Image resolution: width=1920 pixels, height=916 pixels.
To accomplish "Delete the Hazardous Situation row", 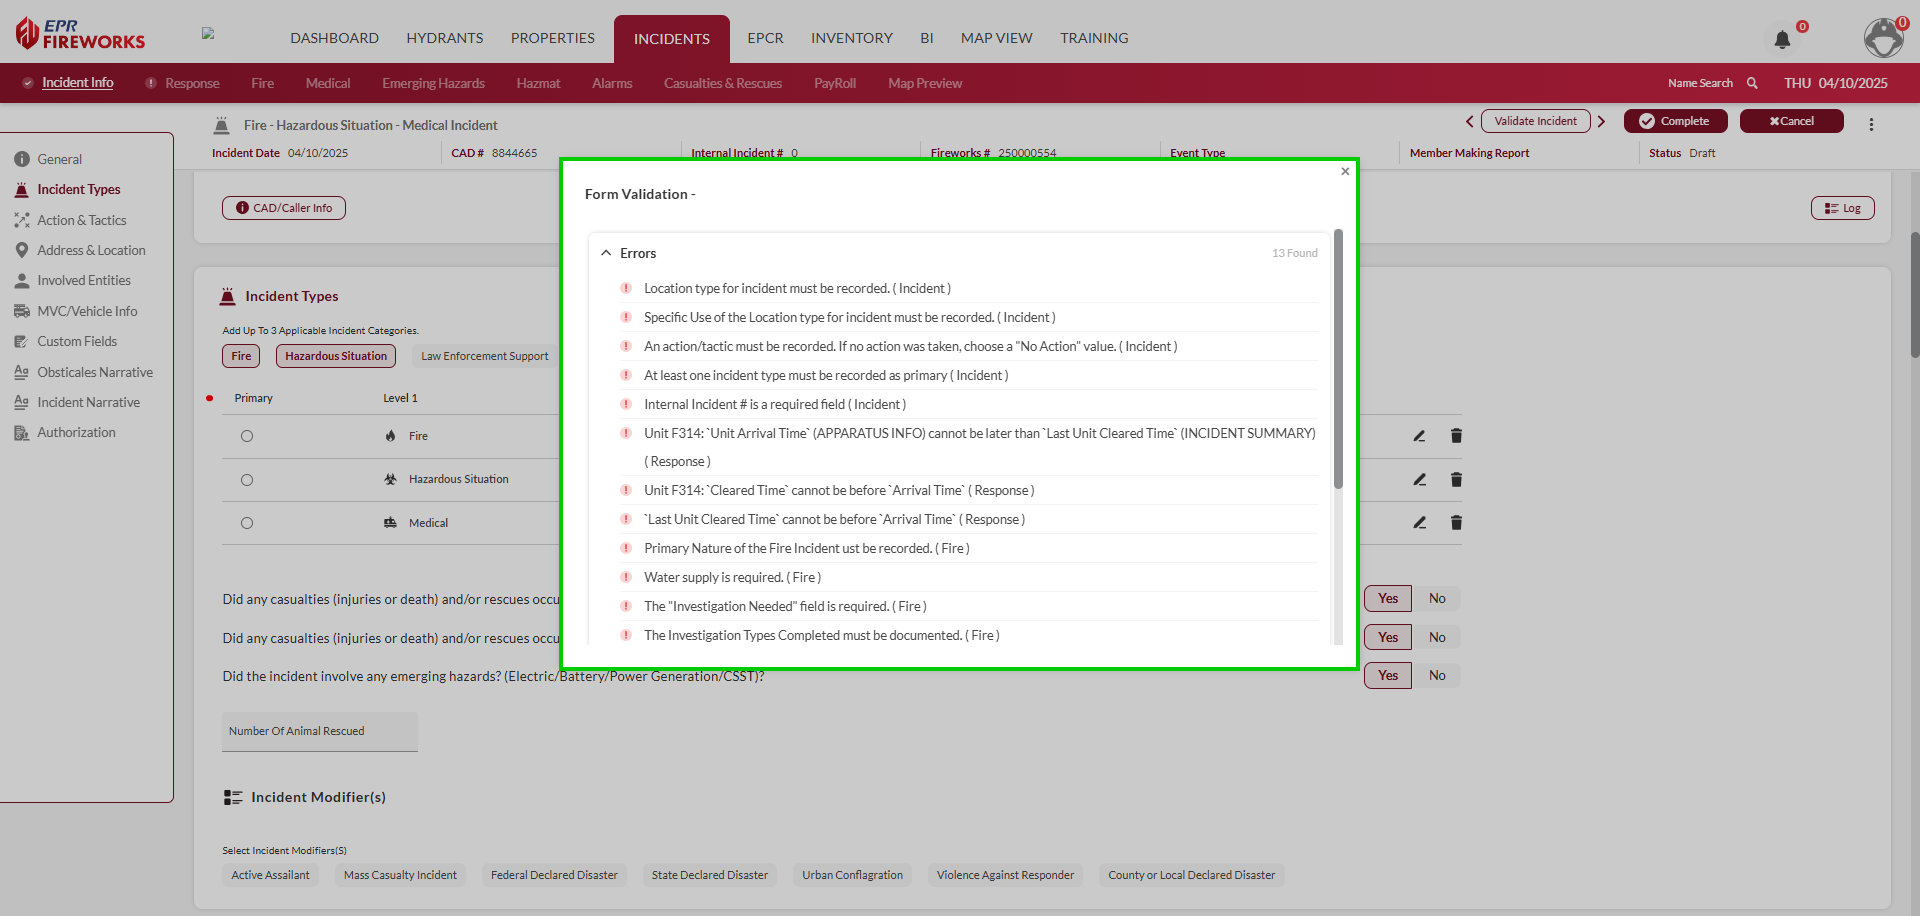I will point(1456,480).
